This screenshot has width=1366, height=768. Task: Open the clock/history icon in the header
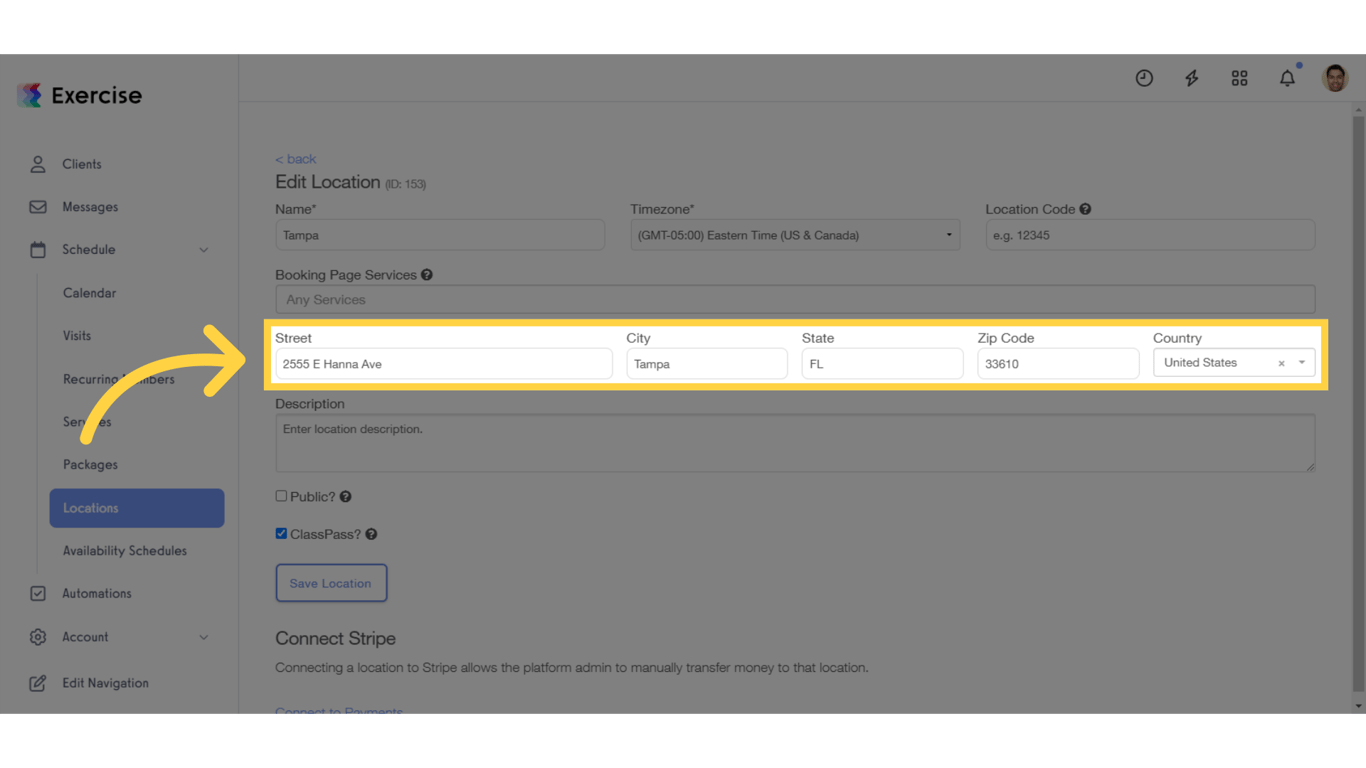[x=1144, y=77]
